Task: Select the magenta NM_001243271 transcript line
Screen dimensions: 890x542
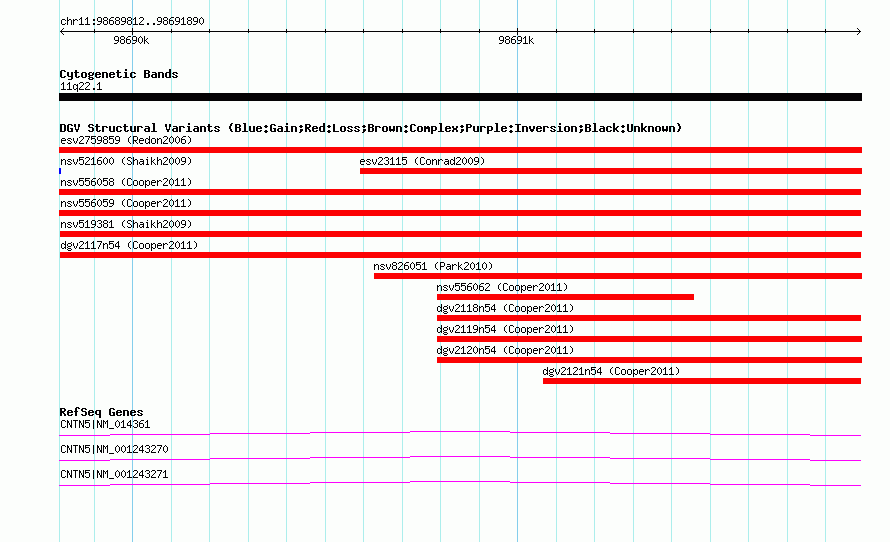Action: [460, 484]
